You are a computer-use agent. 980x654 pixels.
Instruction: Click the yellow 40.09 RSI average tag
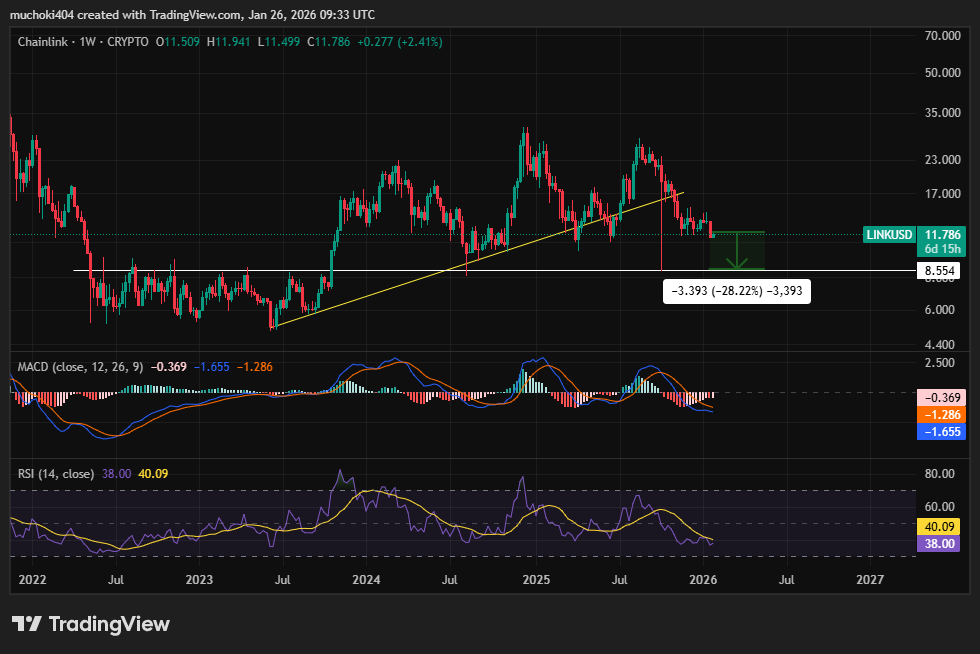(x=940, y=526)
